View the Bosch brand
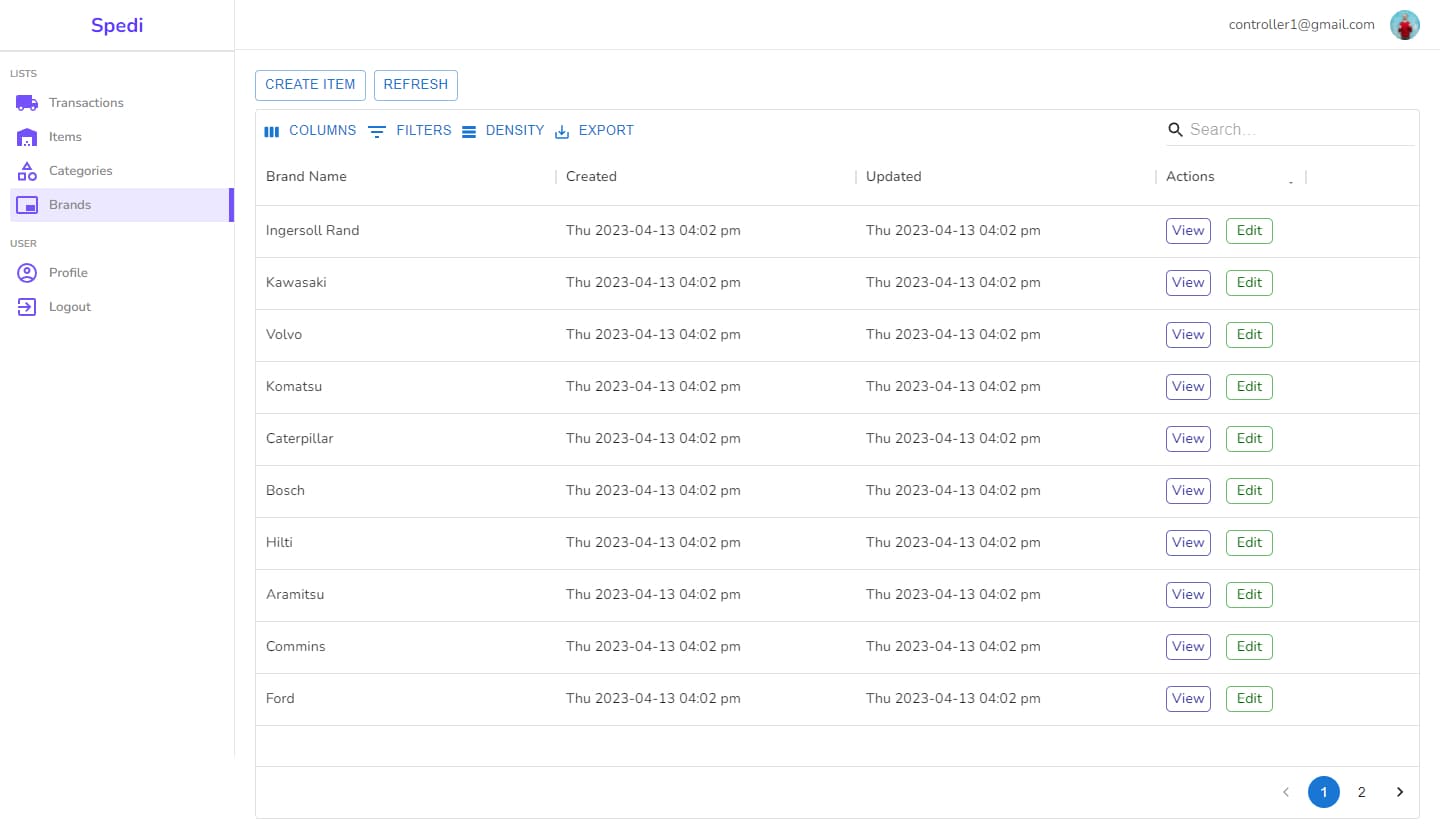Image resolution: width=1440 pixels, height=839 pixels. click(1188, 491)
